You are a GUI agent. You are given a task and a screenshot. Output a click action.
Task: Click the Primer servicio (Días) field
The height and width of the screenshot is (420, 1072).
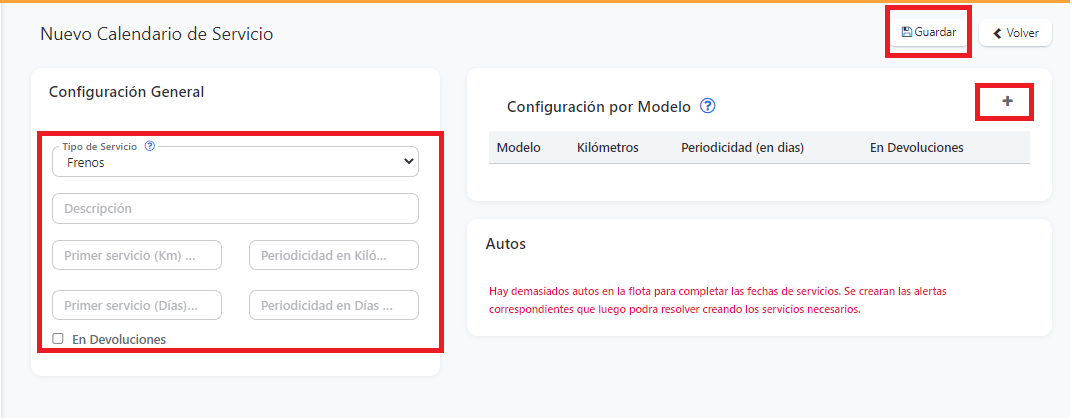point(137,305)
